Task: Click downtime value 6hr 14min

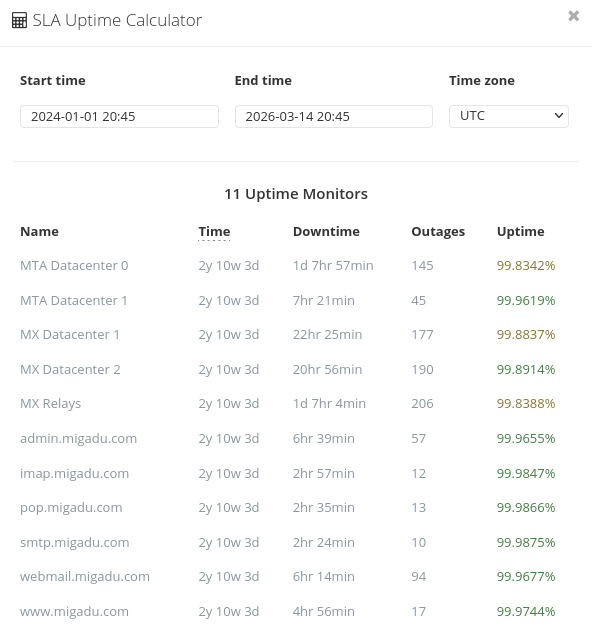Action: pos(324,576)
